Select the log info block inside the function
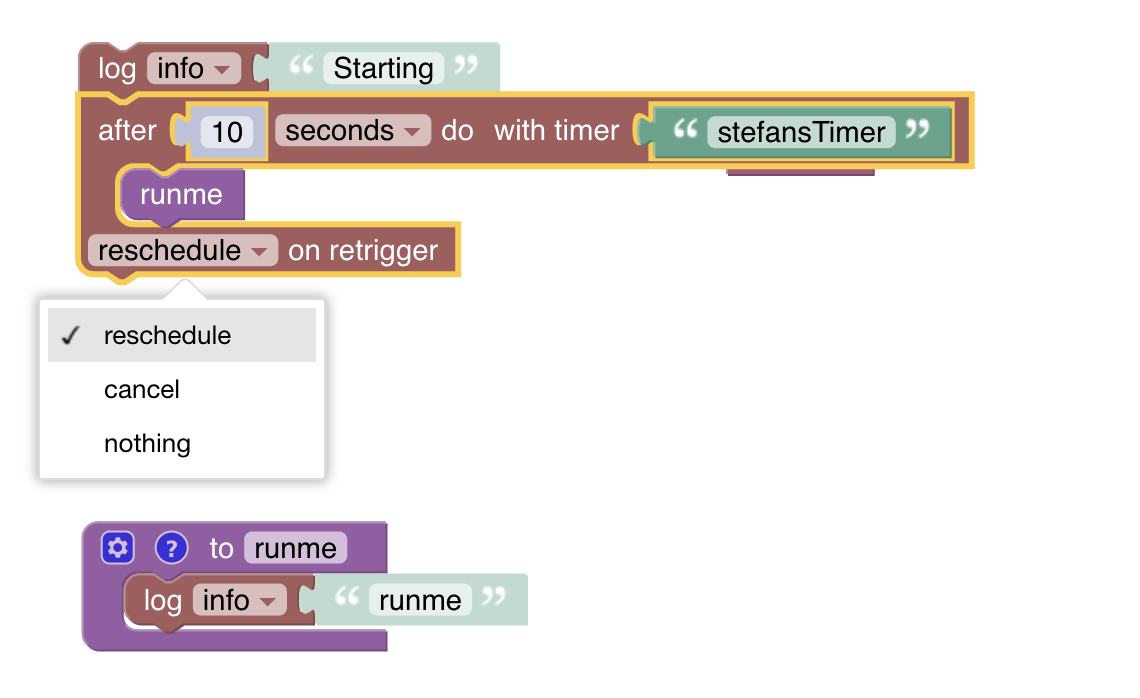The width and height of the screenshot is (1140, 698). click(162, 600)
